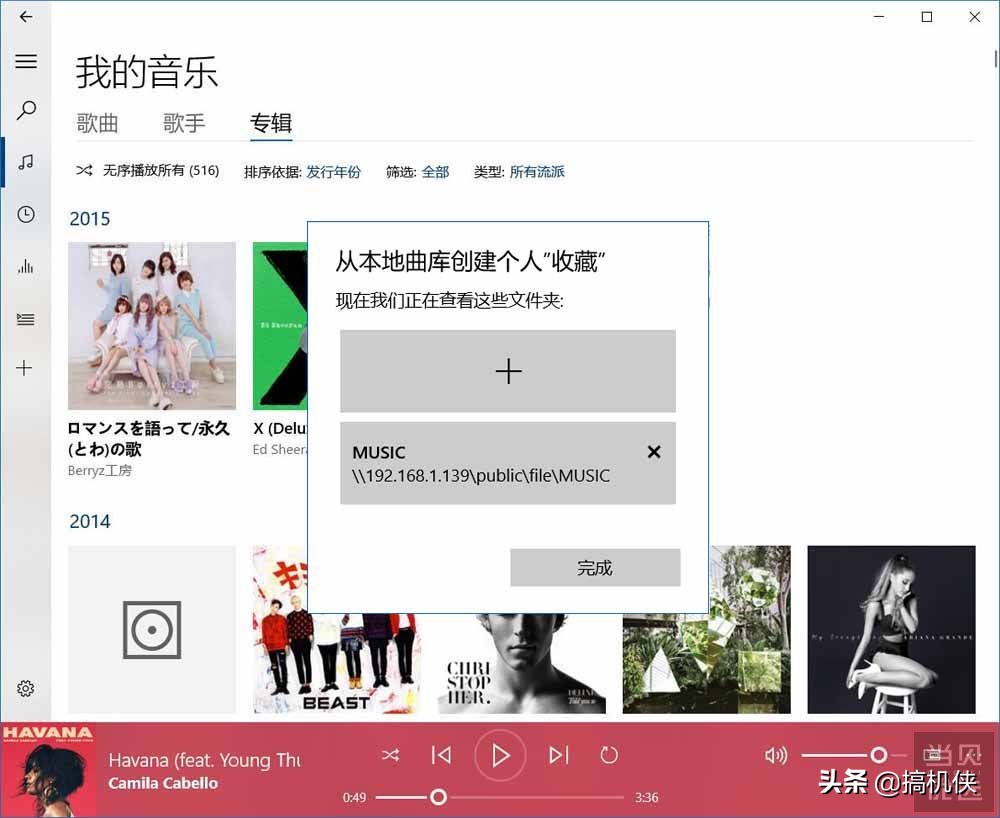Viewport: 1000px width, 818px height.
Task: Expand the navigation pane with hamburger icon
Action: point(26,62)
